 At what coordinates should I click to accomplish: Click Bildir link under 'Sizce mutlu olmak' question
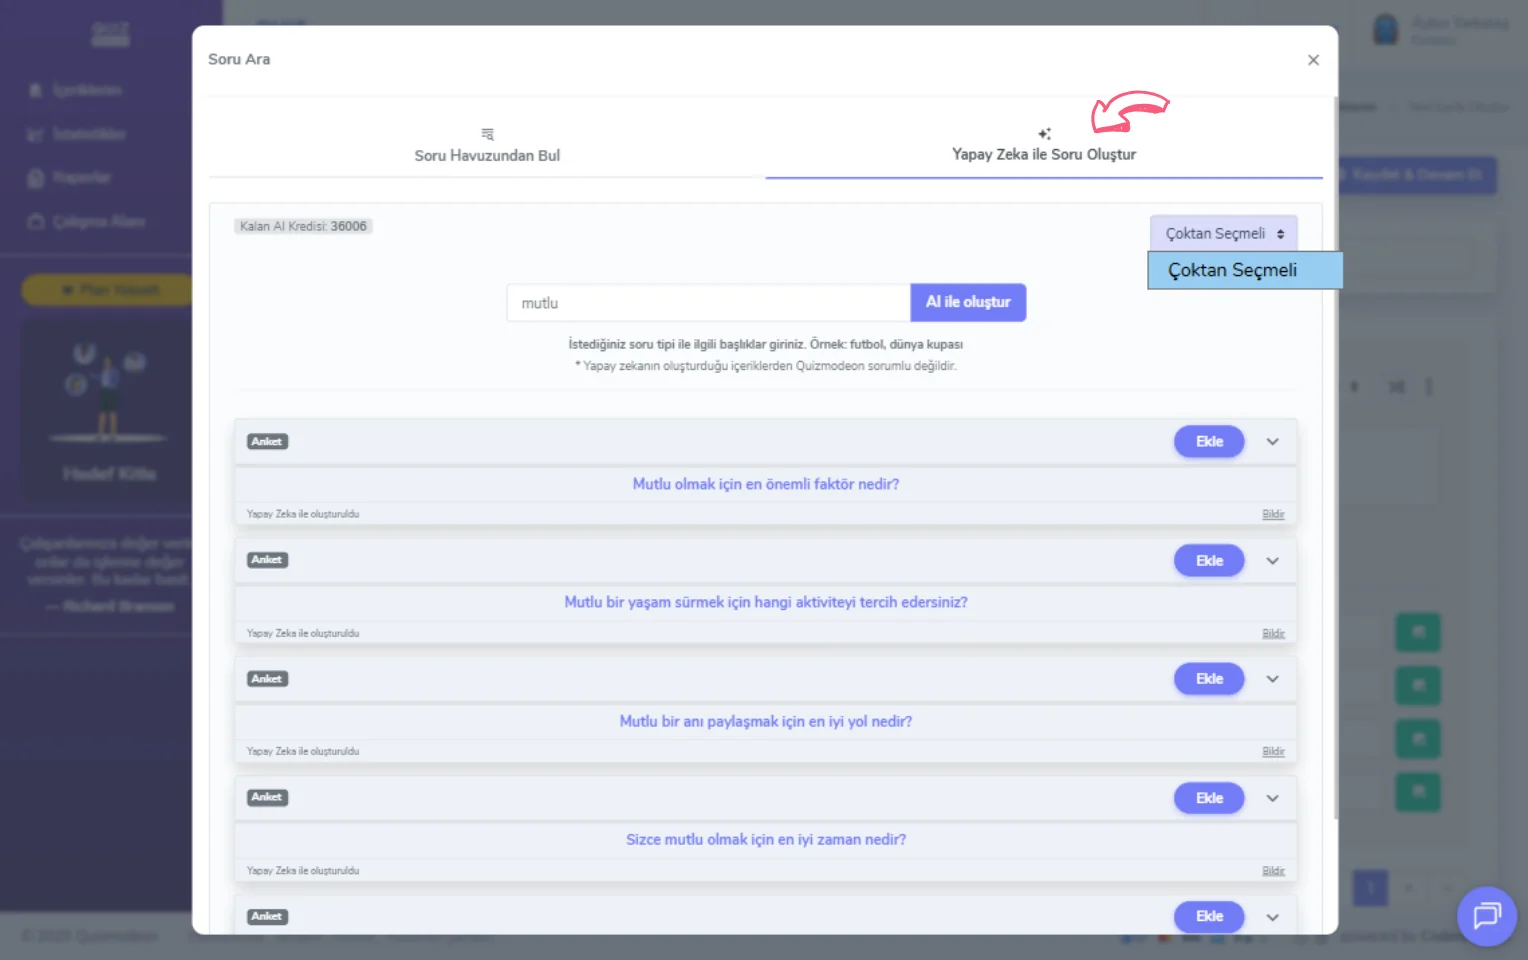point(1272,871)
